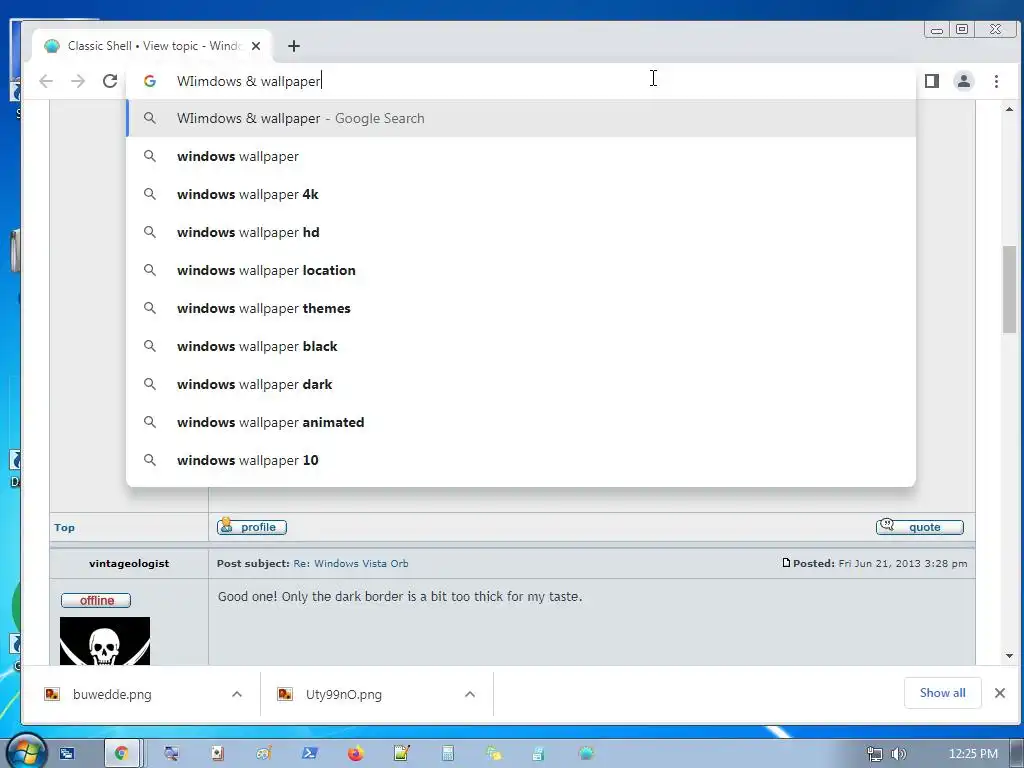This screenshot has width=1024, height=768.
Task: Open downloaded Uty99nO.png file
Action: 344,694
